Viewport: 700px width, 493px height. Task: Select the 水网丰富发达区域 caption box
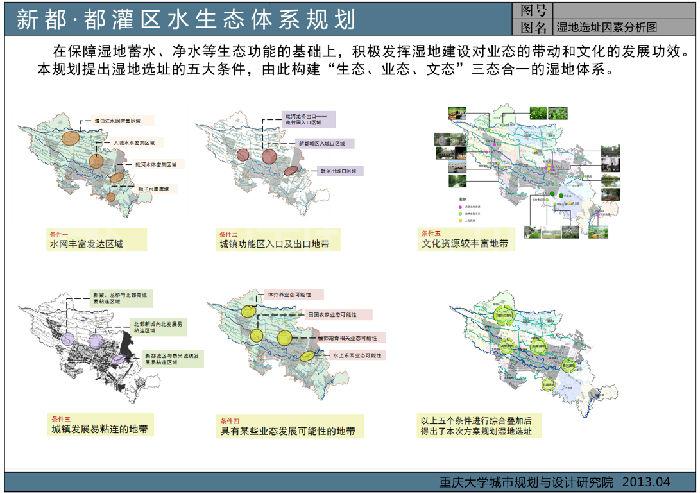tap(96, 242)
